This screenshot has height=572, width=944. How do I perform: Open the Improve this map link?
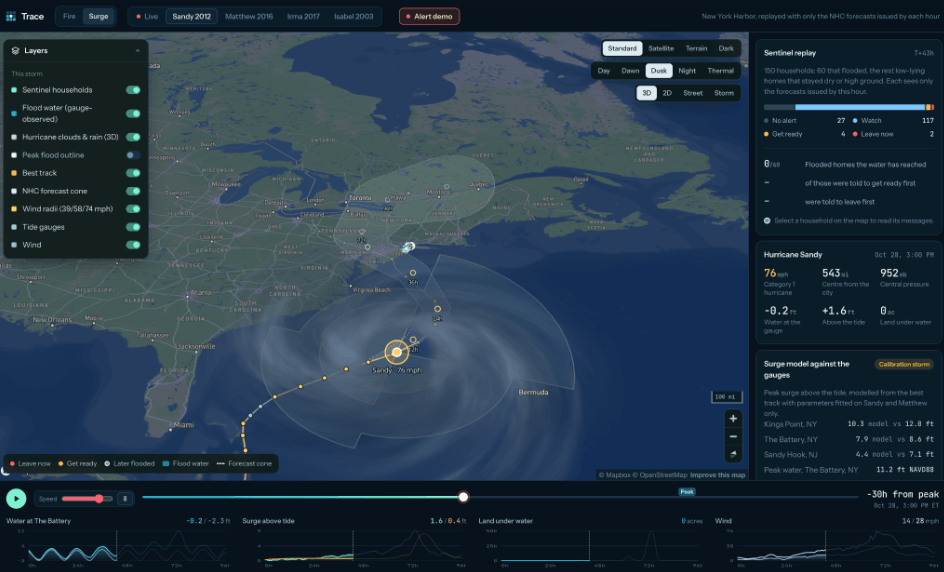coord(718,475)
